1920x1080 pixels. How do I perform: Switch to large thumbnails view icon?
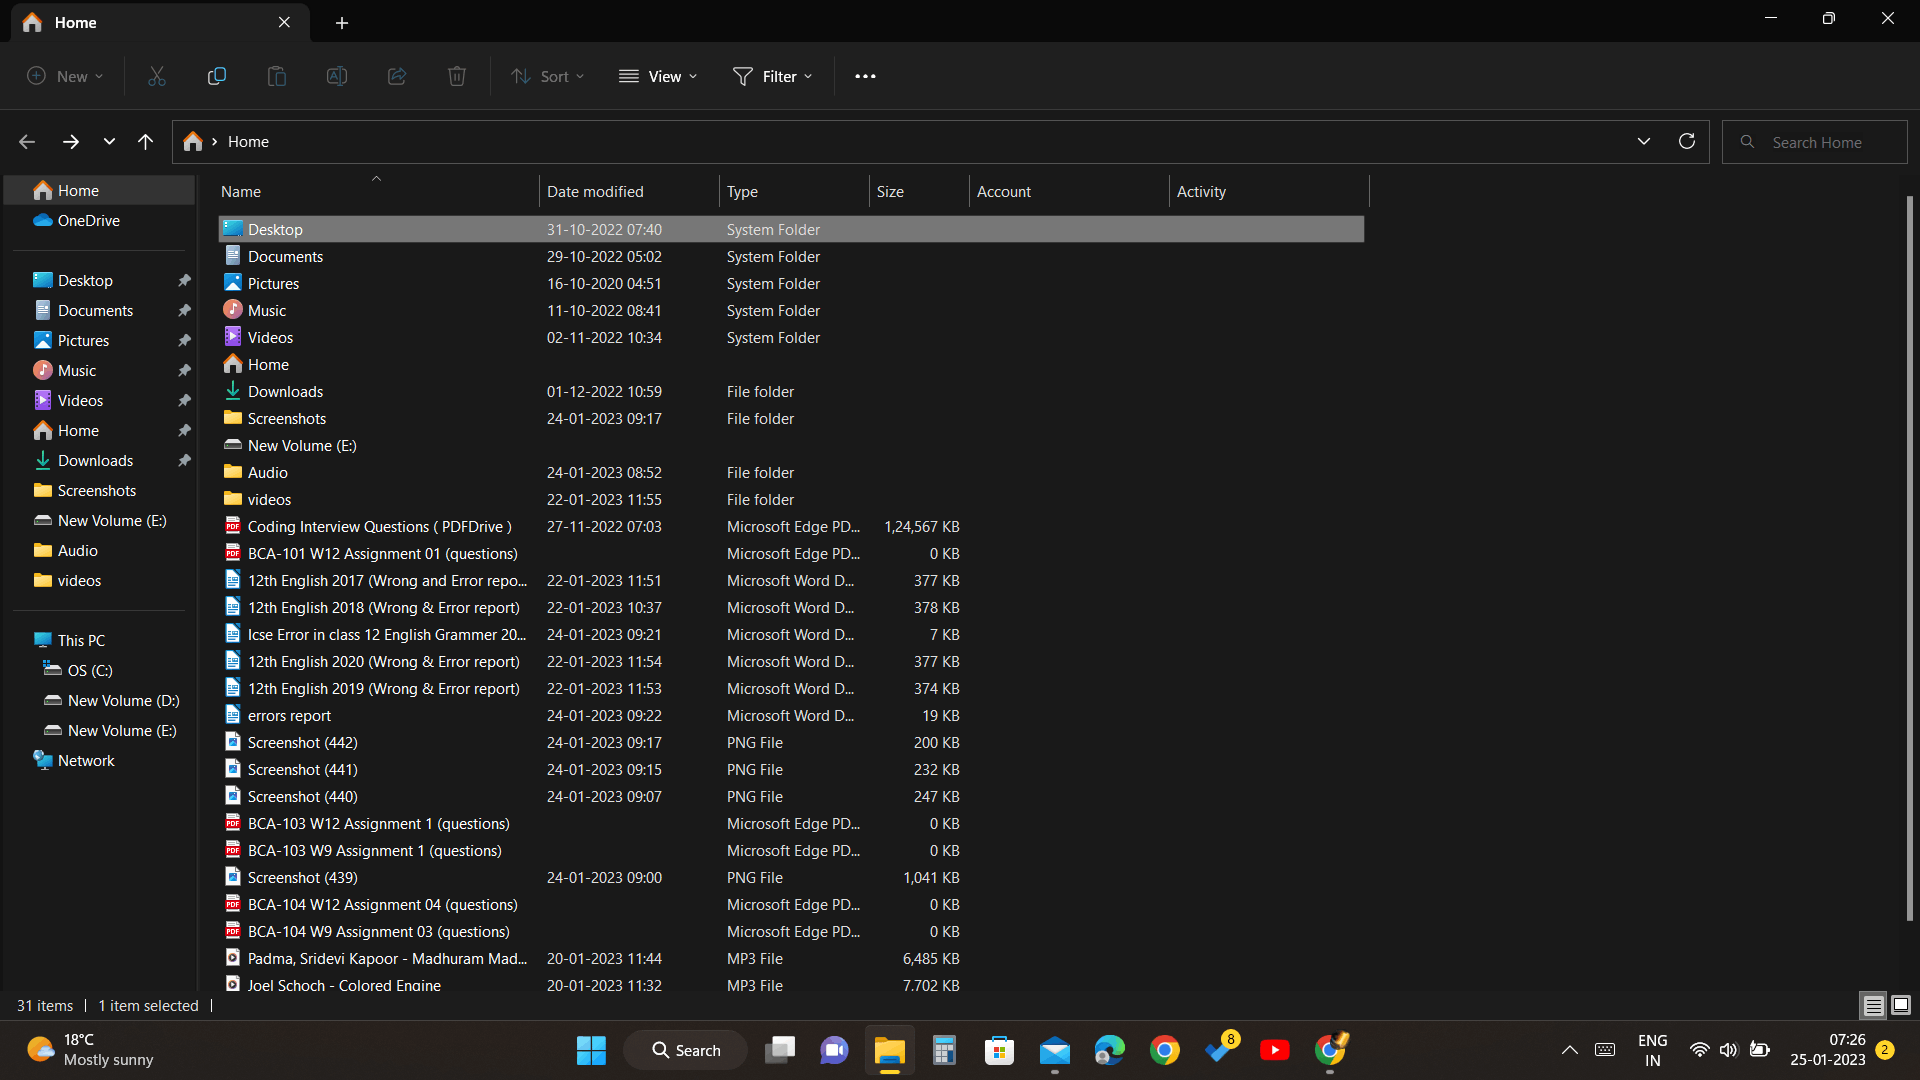[1901, 1005]
